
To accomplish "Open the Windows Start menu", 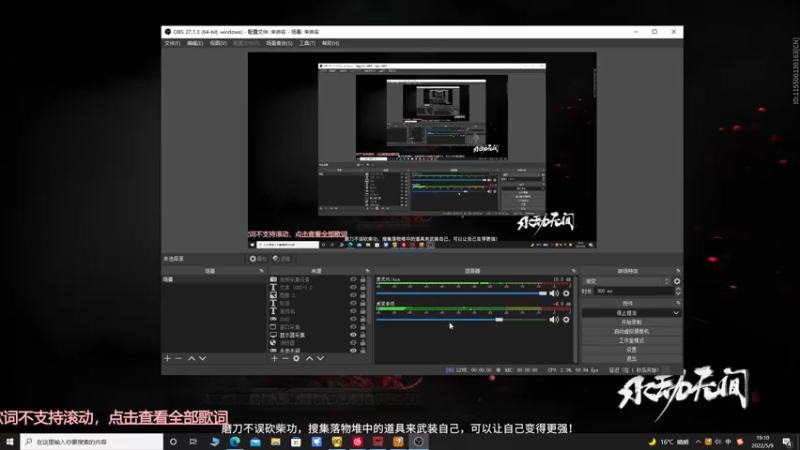I will coord(10,442).
